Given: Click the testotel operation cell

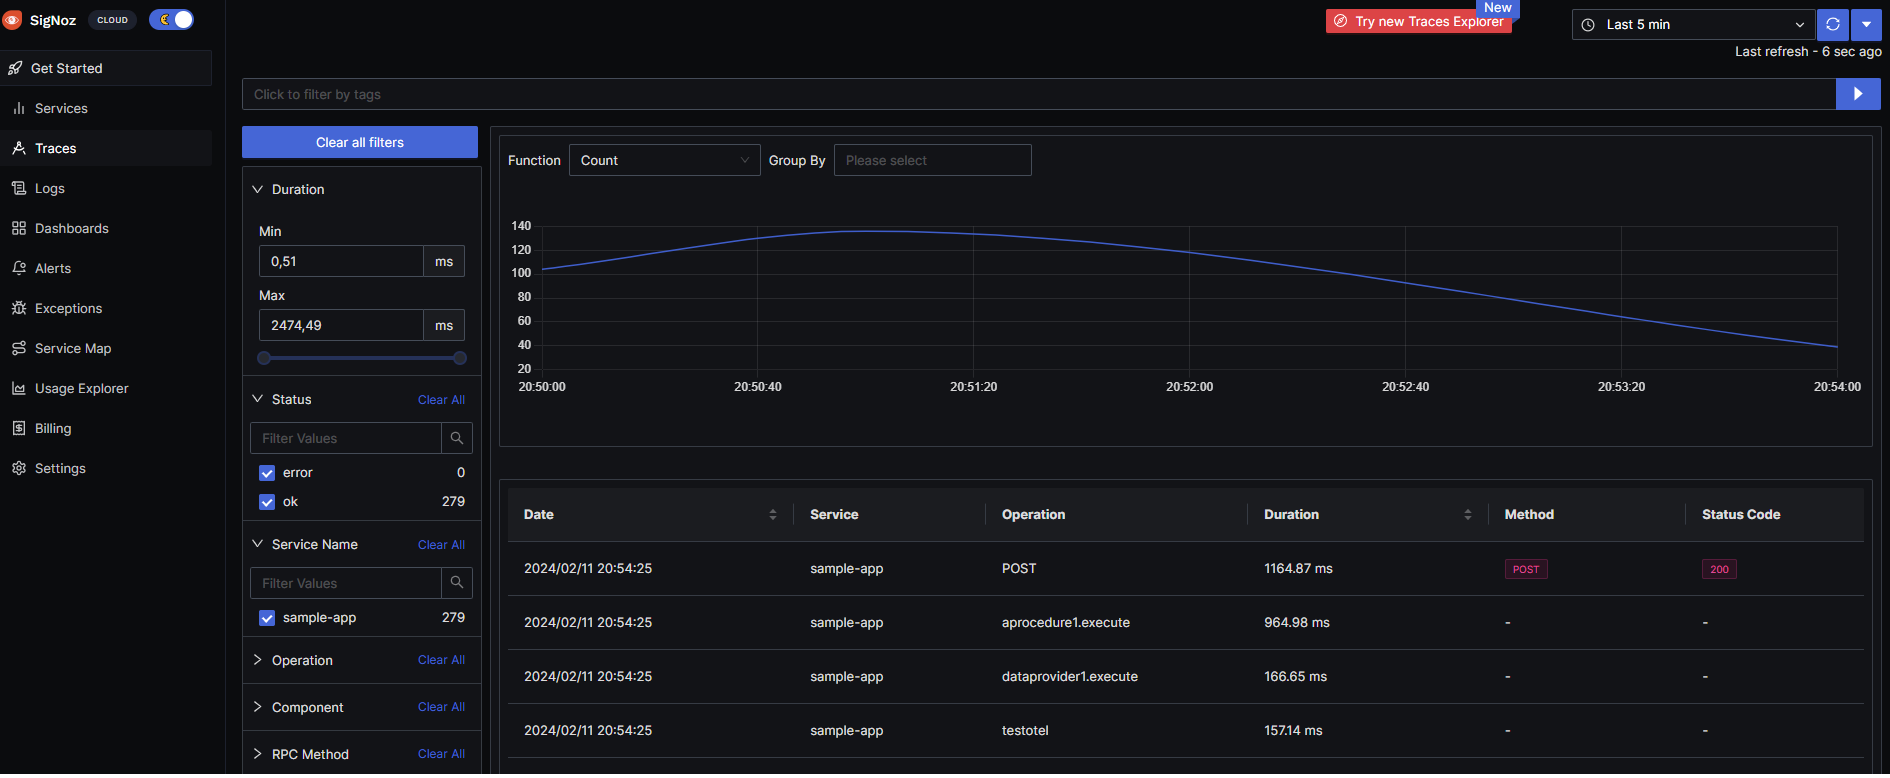Looking at the screenshot, I should (1025, 730).
